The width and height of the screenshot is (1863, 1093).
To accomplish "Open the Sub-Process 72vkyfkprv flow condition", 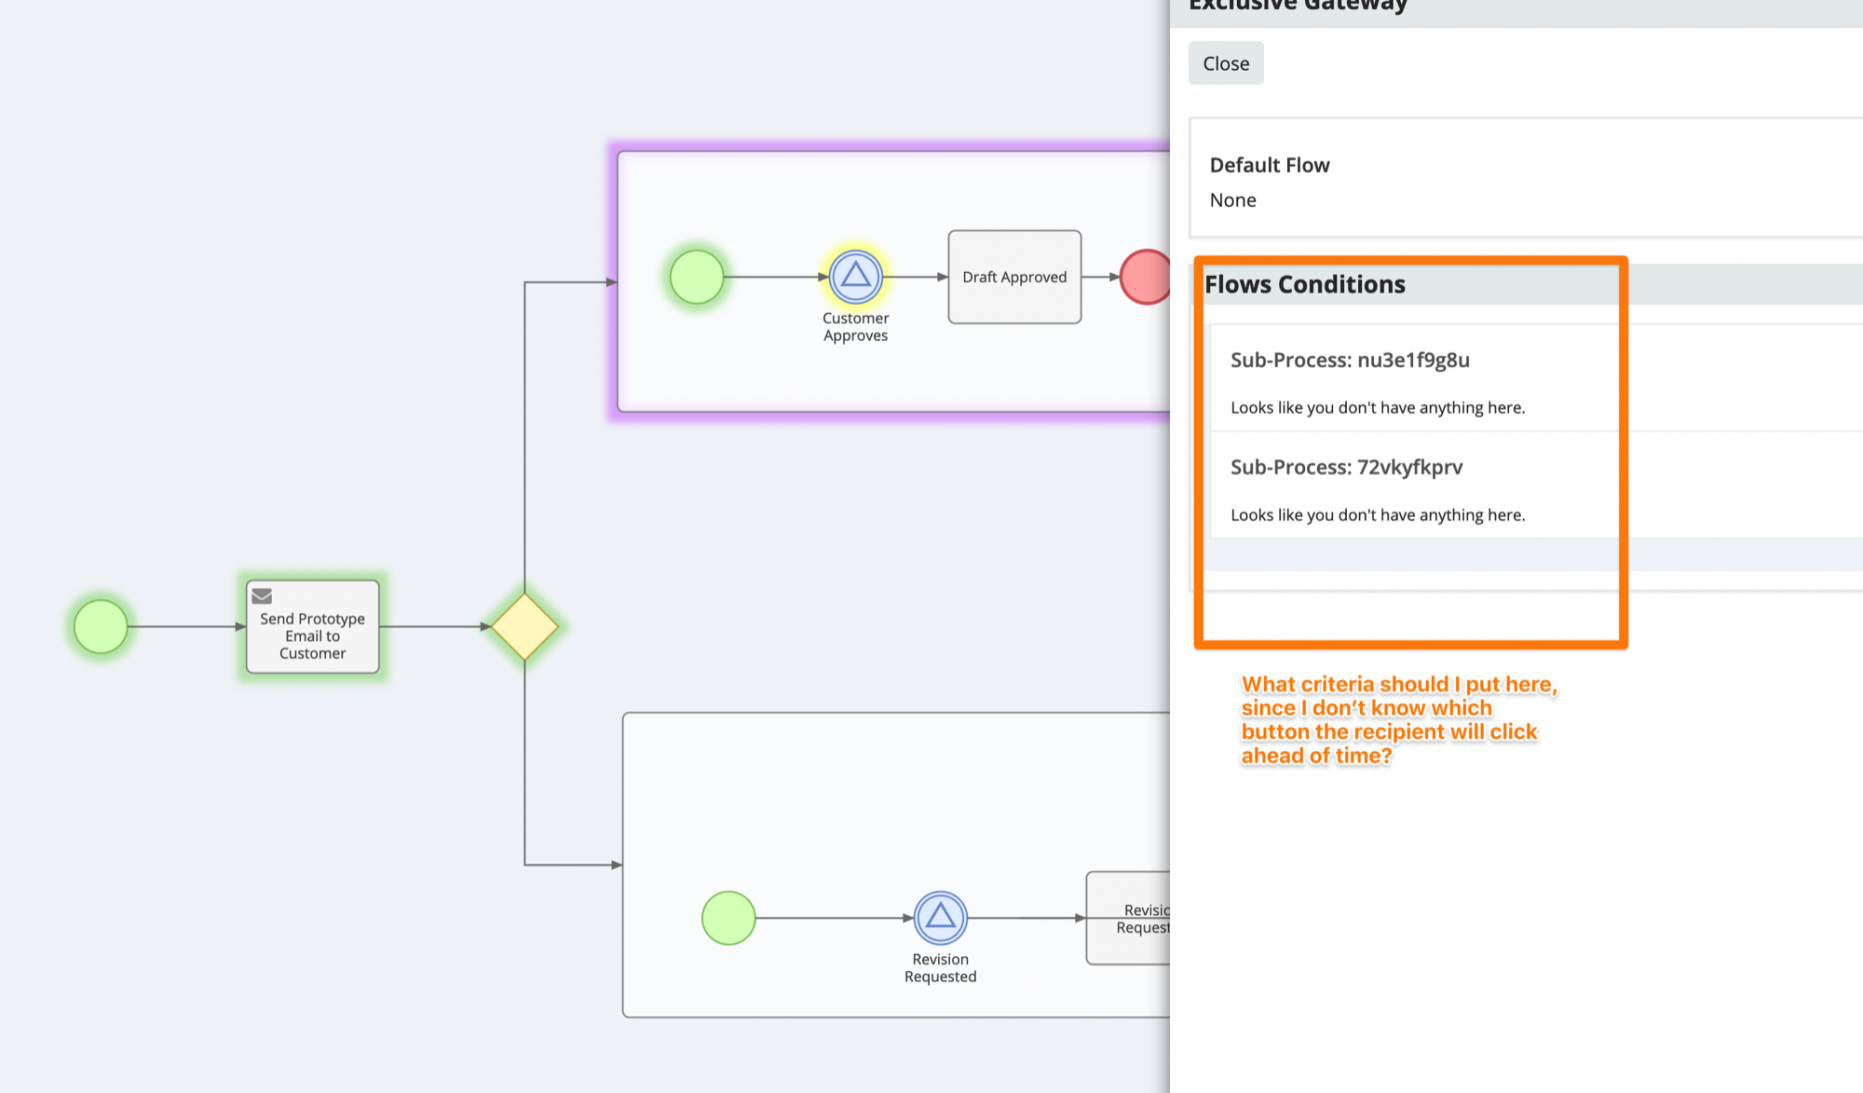I will point(1346,467).
